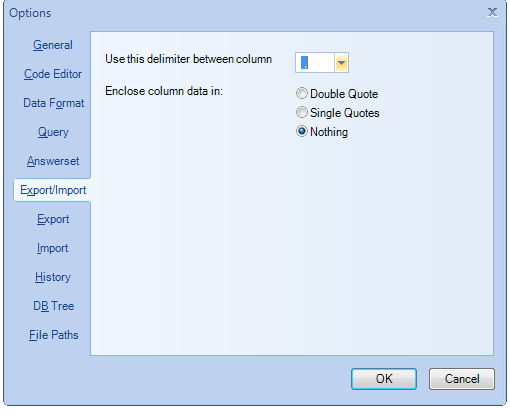Switch to the Code Editor tab
Screen dimensions: 510x414
pos(53,74)
